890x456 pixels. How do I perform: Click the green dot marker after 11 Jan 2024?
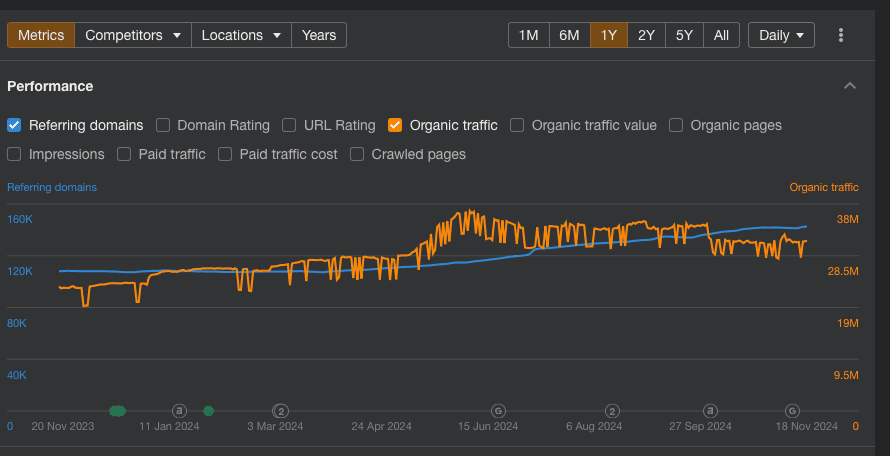tap(208, 410)
